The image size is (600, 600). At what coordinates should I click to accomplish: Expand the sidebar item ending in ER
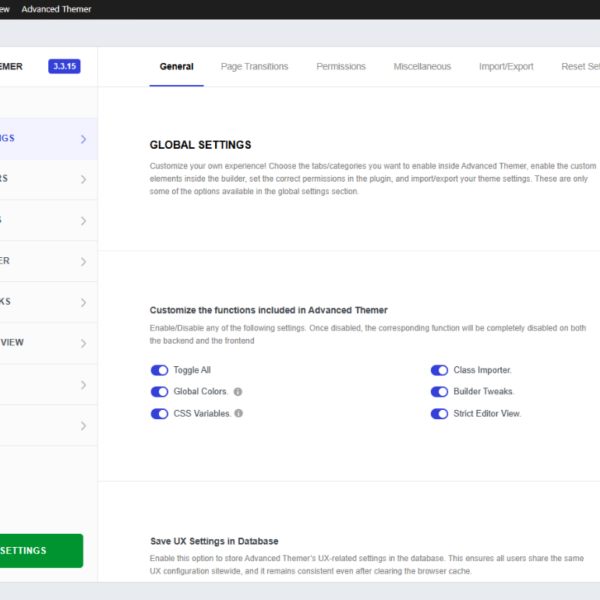pos(48,261)
